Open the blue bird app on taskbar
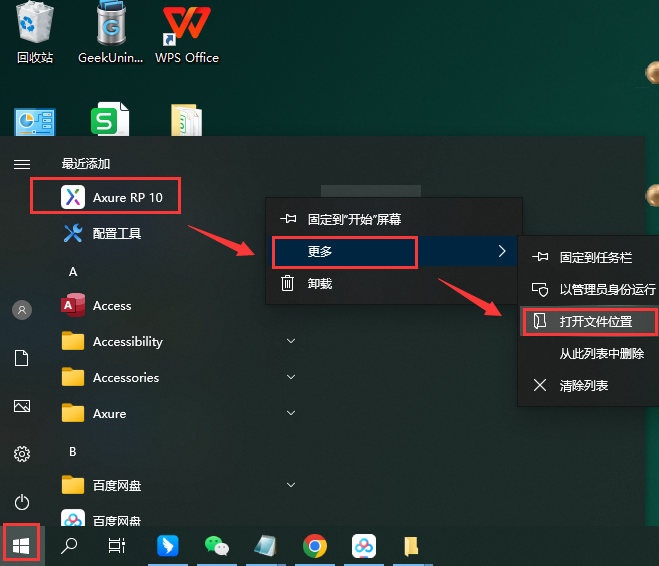This screenshot has width=659, height=566. click(168, 546)
